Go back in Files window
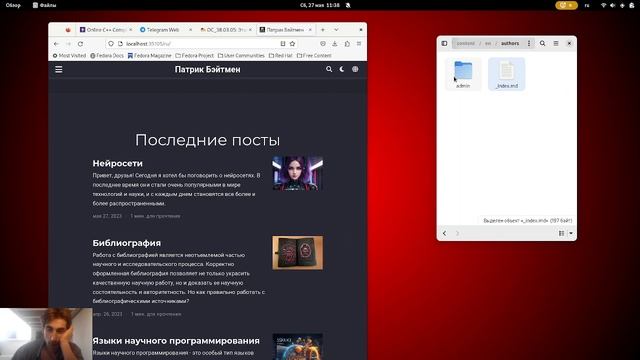Viewport: 640px width, 360px height. pos(444,233)
